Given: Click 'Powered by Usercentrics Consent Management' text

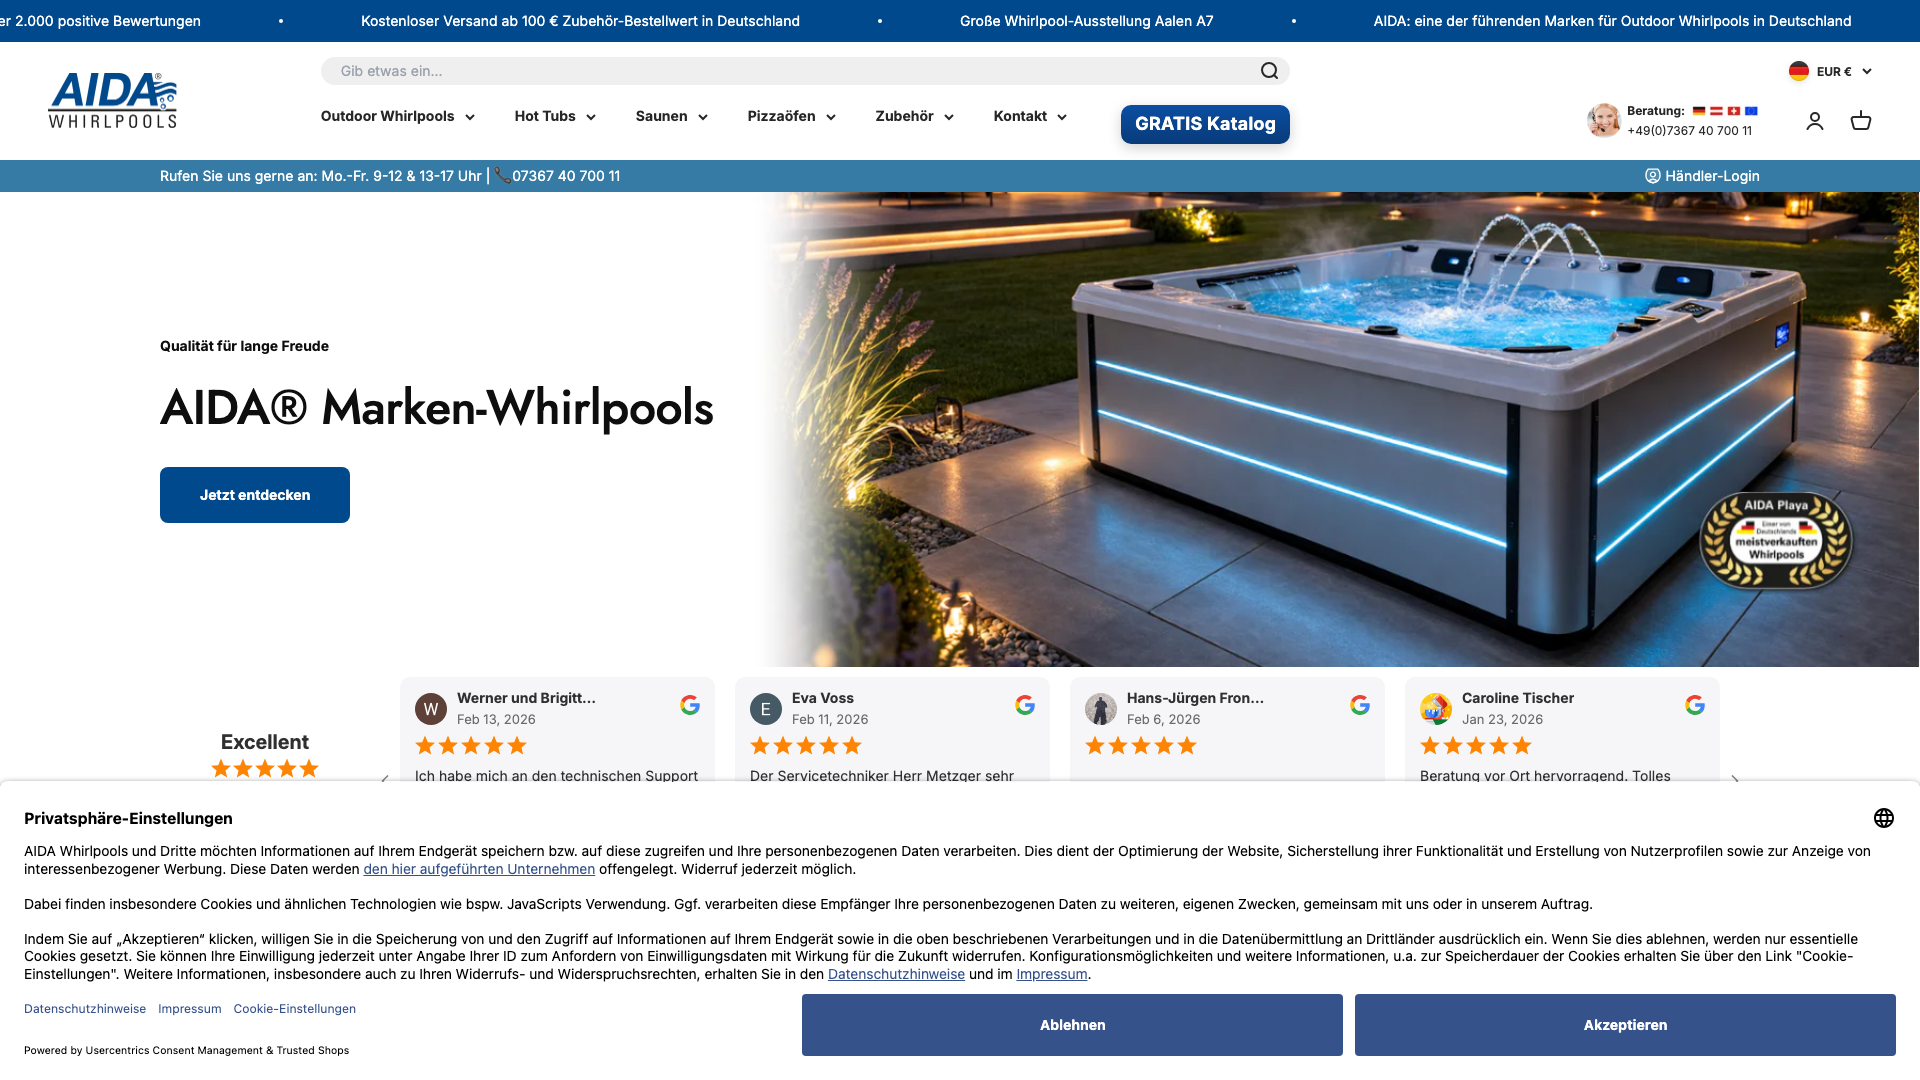Looking at the screenshot, I should (187, 1050).
